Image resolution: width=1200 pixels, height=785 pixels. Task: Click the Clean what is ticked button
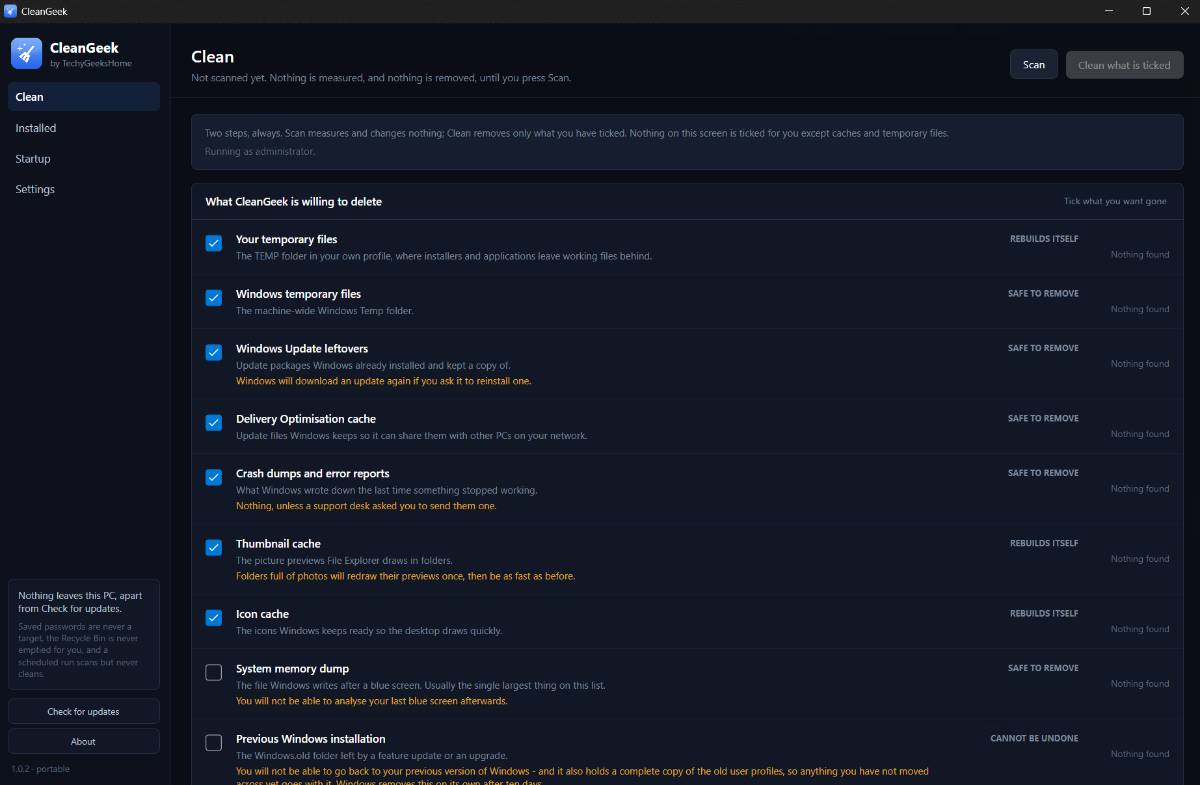pyautogui.click(x=1124, y=65)
